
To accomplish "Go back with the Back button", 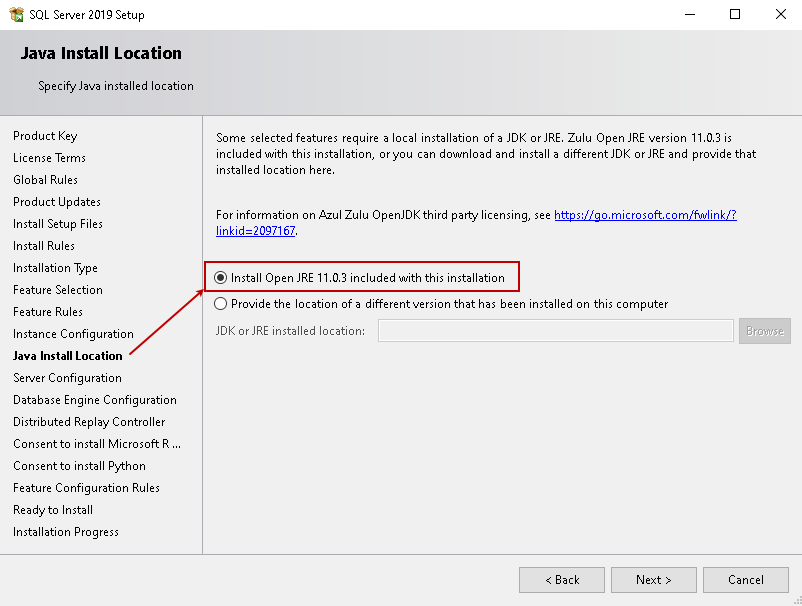I will (x=562, y=580).
